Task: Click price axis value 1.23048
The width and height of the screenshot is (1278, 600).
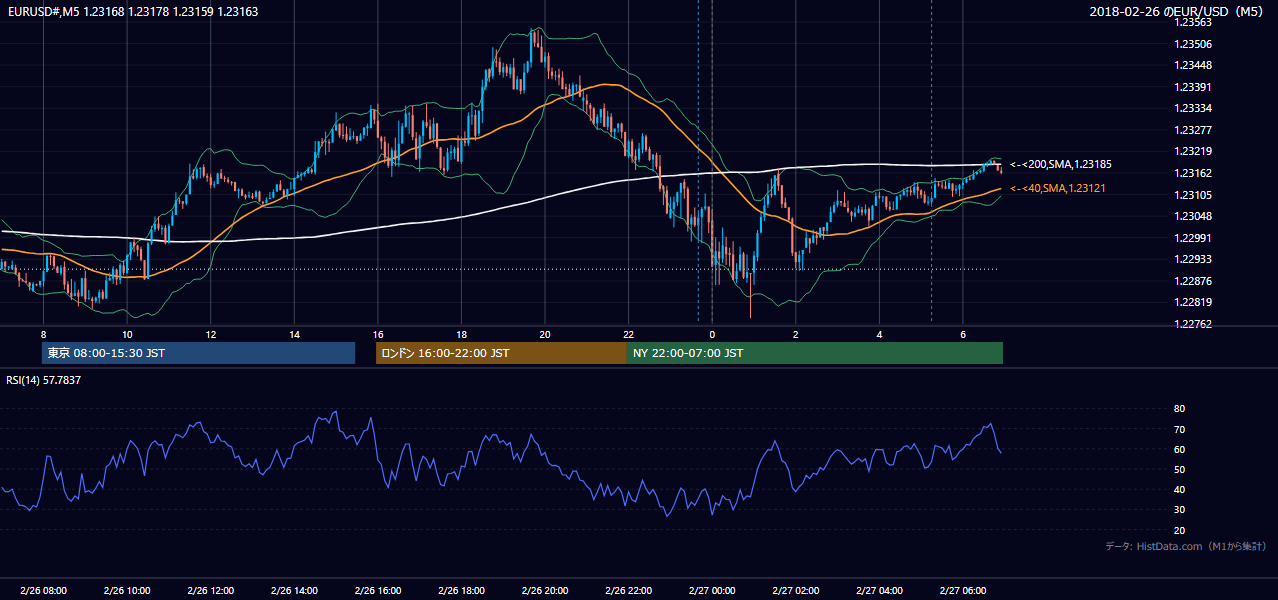Action: 1192,216
